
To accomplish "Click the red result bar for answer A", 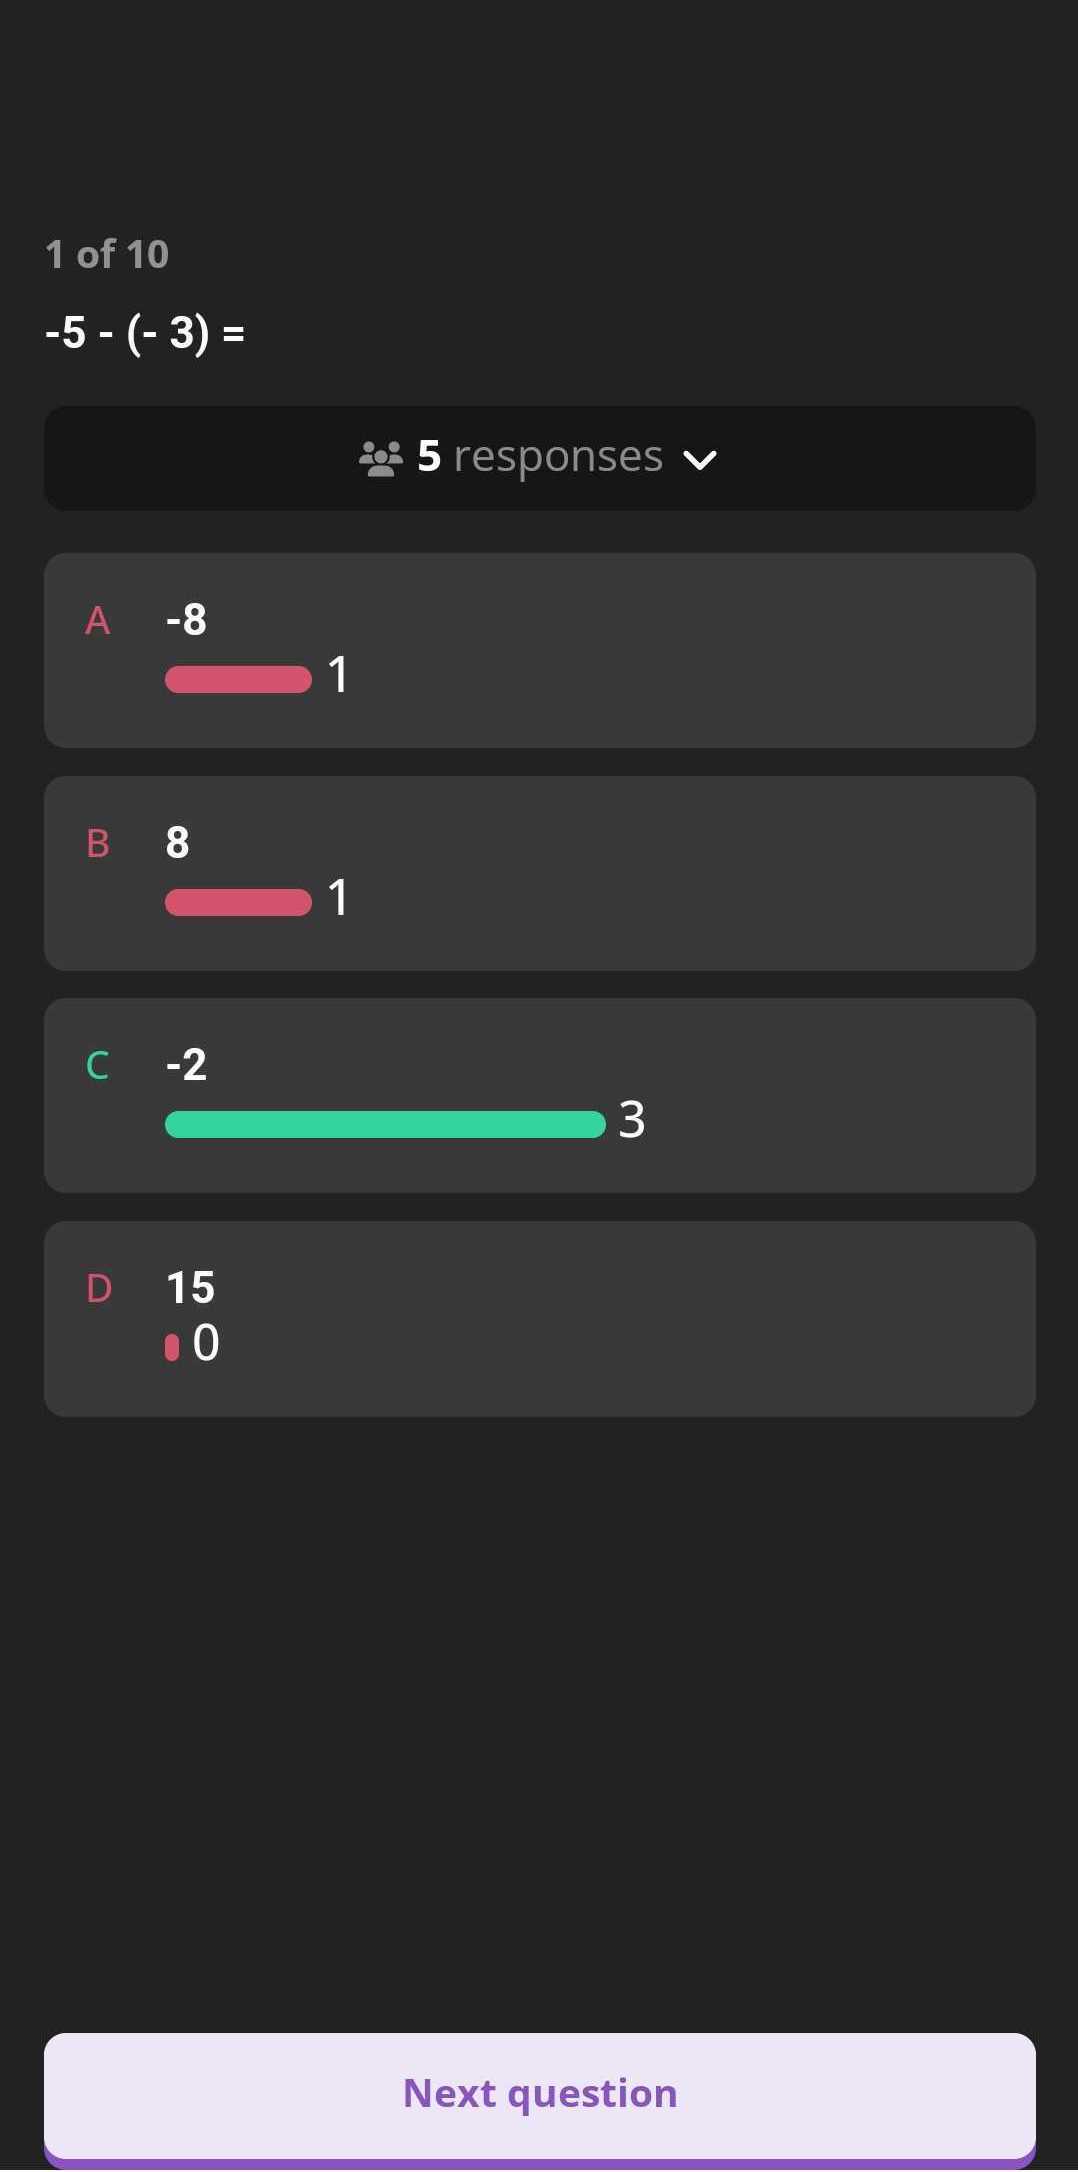I will 238,679.
